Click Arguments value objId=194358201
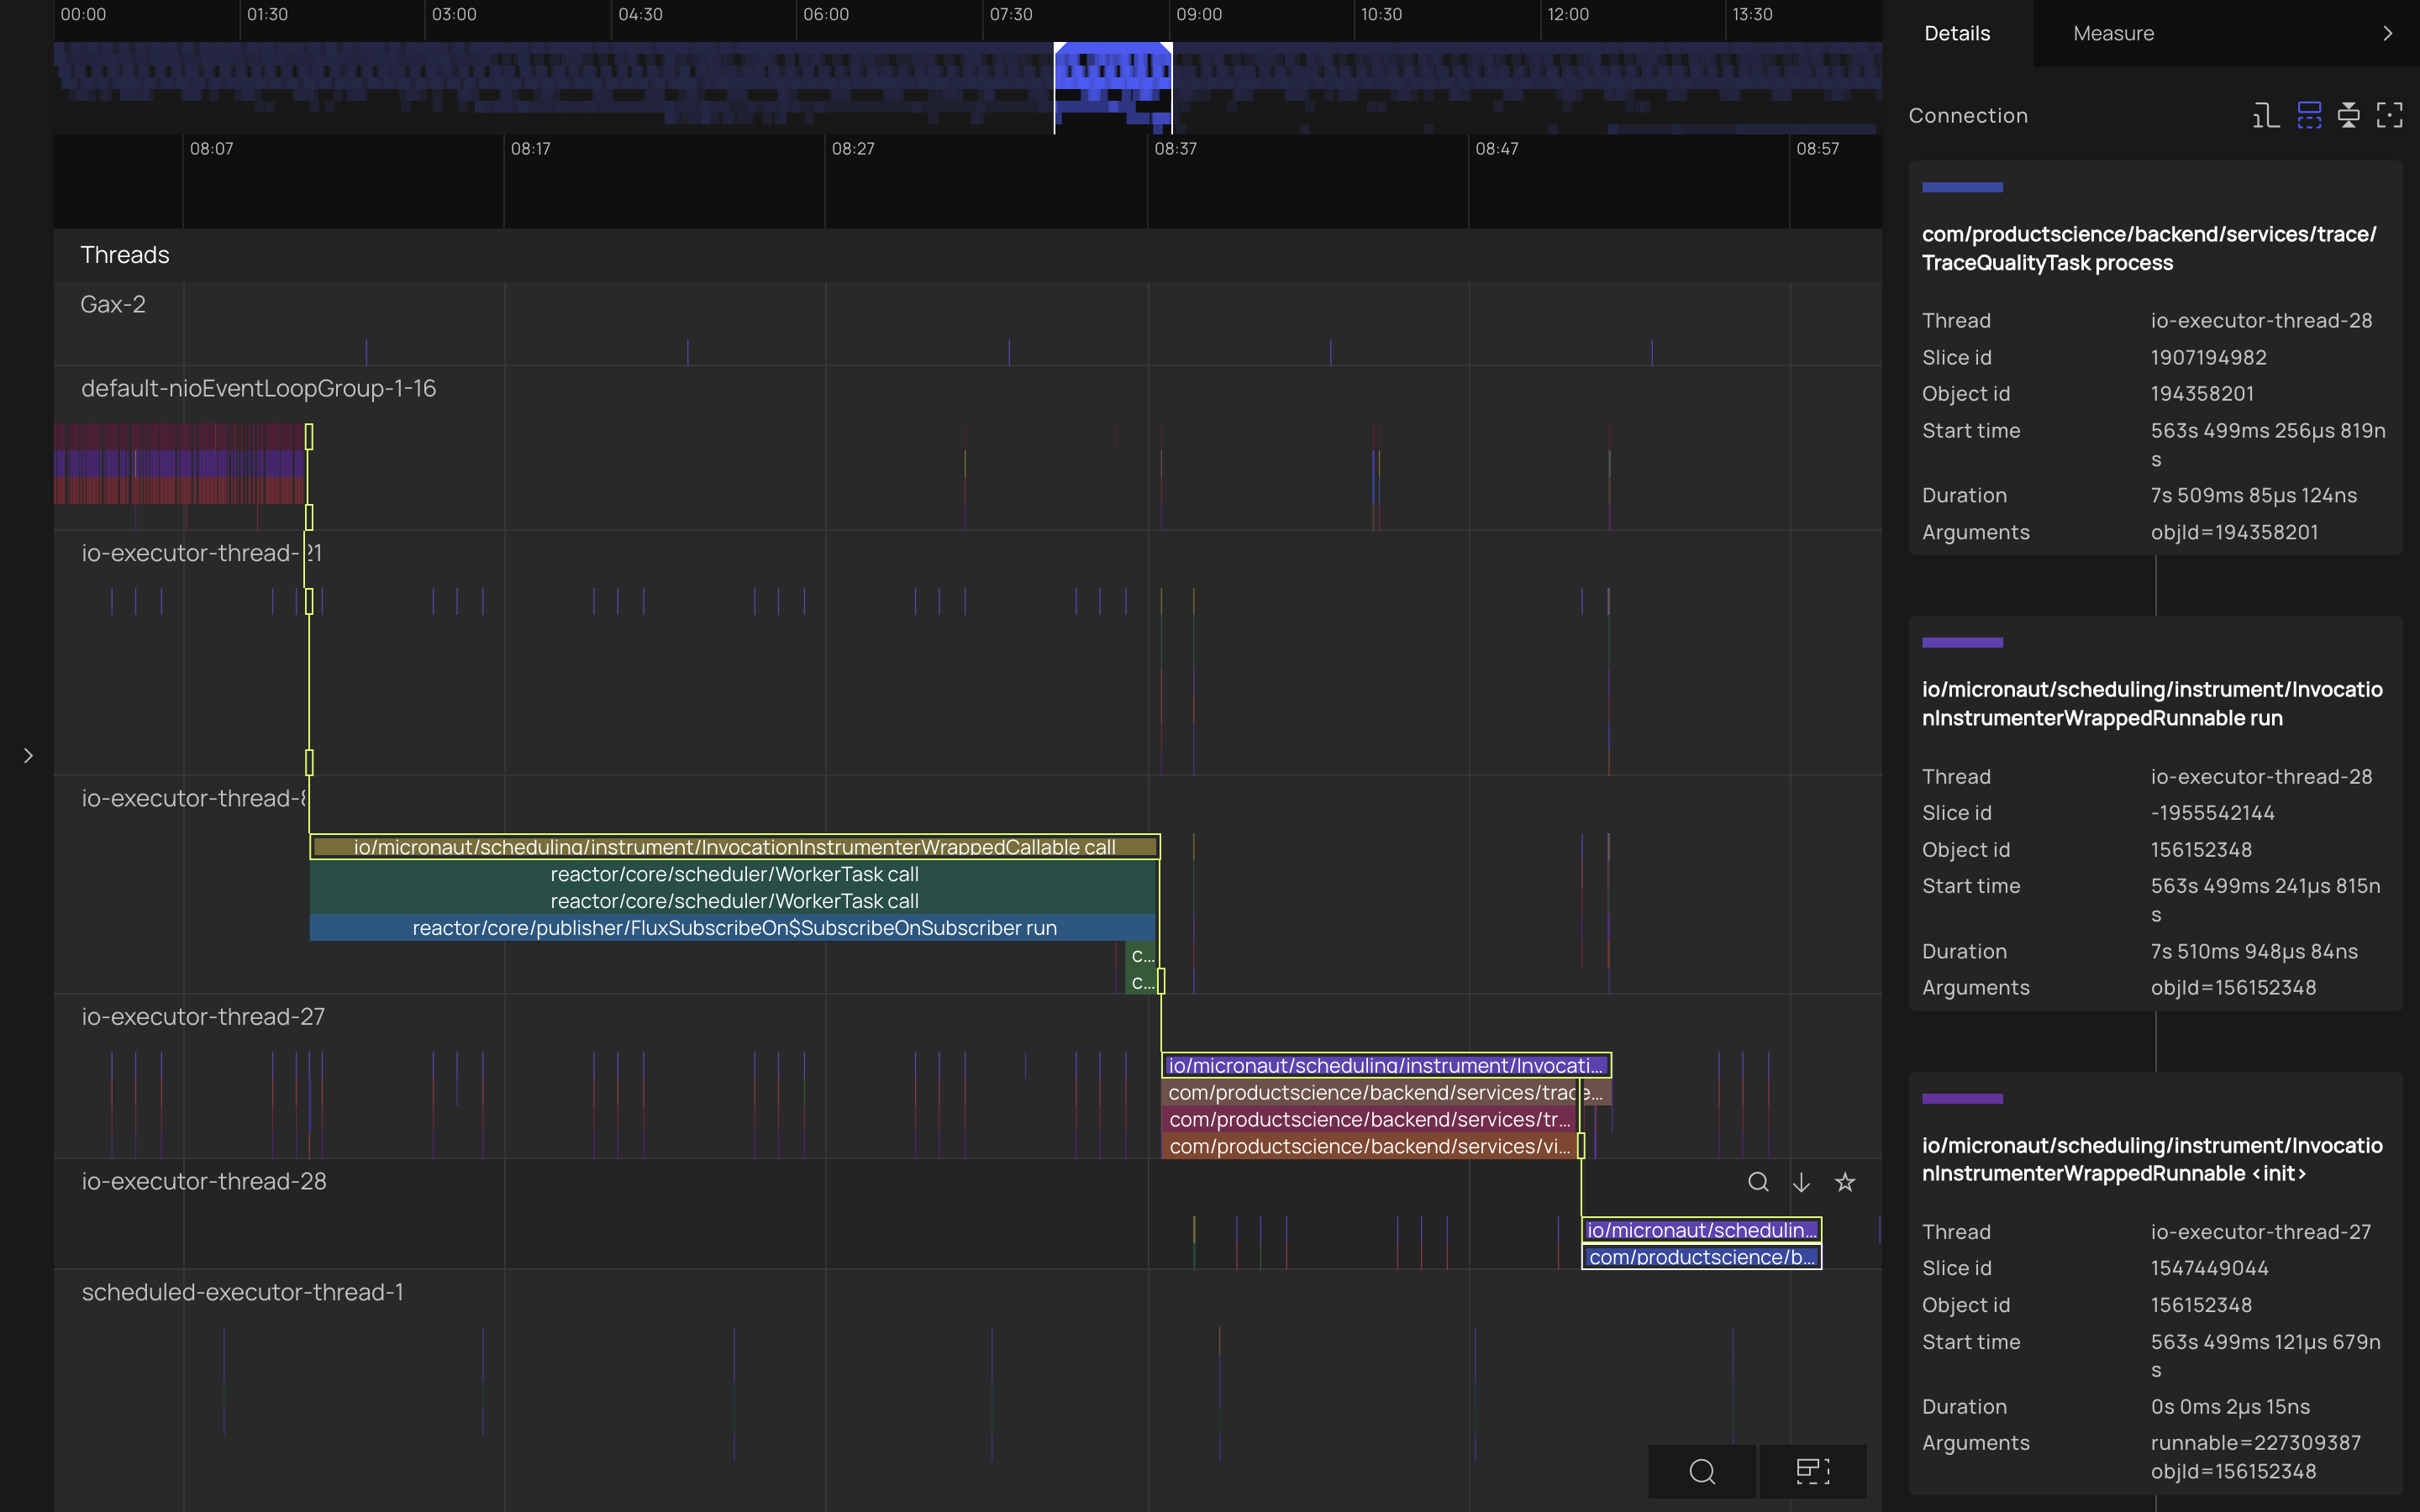 [x=2234, y=532]
